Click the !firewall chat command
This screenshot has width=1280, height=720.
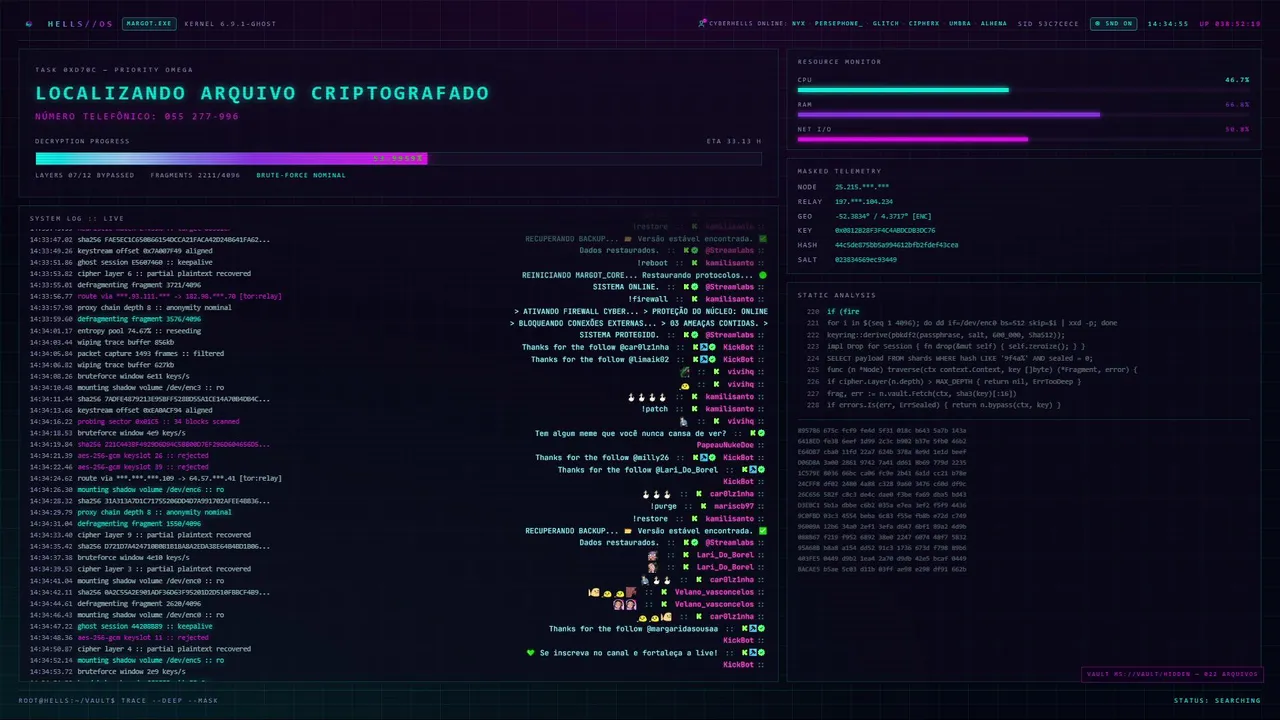click(x=648, y=299)
